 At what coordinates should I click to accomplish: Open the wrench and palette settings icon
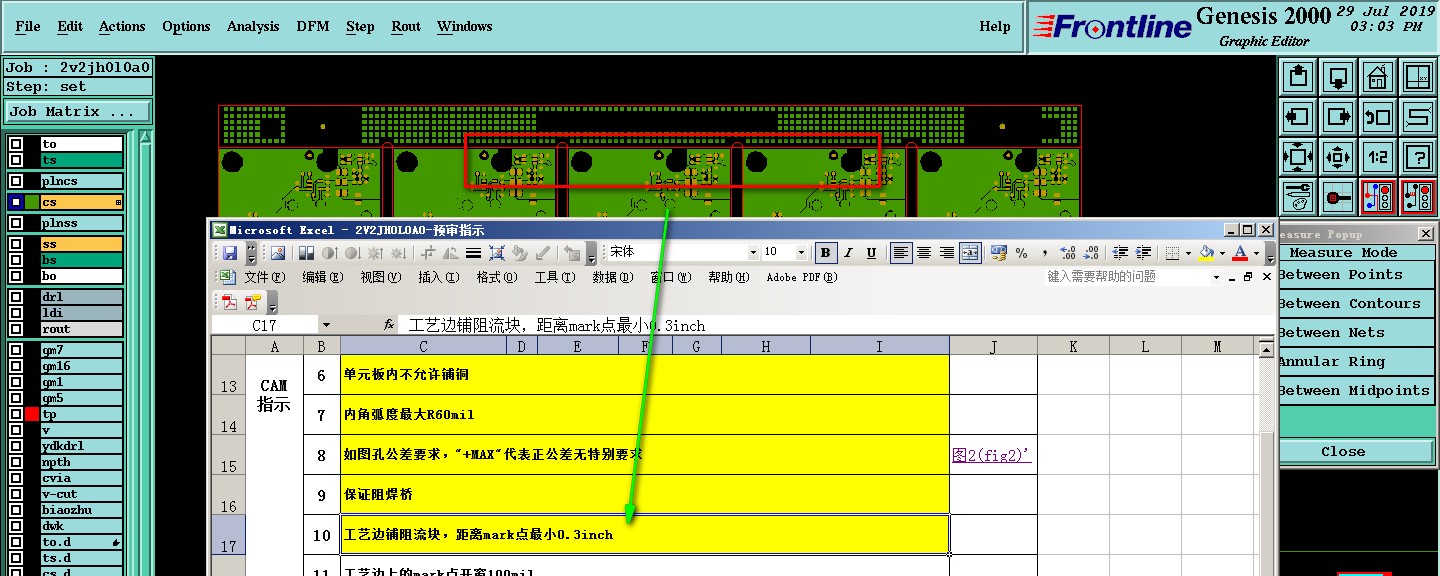[x=1298, y=197]
